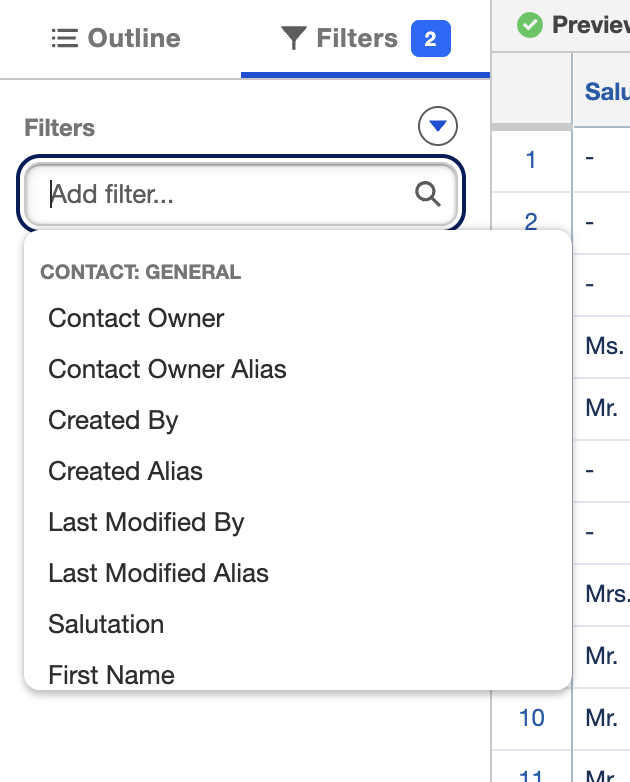Focus the Add filter search field
The image size is (630, 782).
(241, 194)
